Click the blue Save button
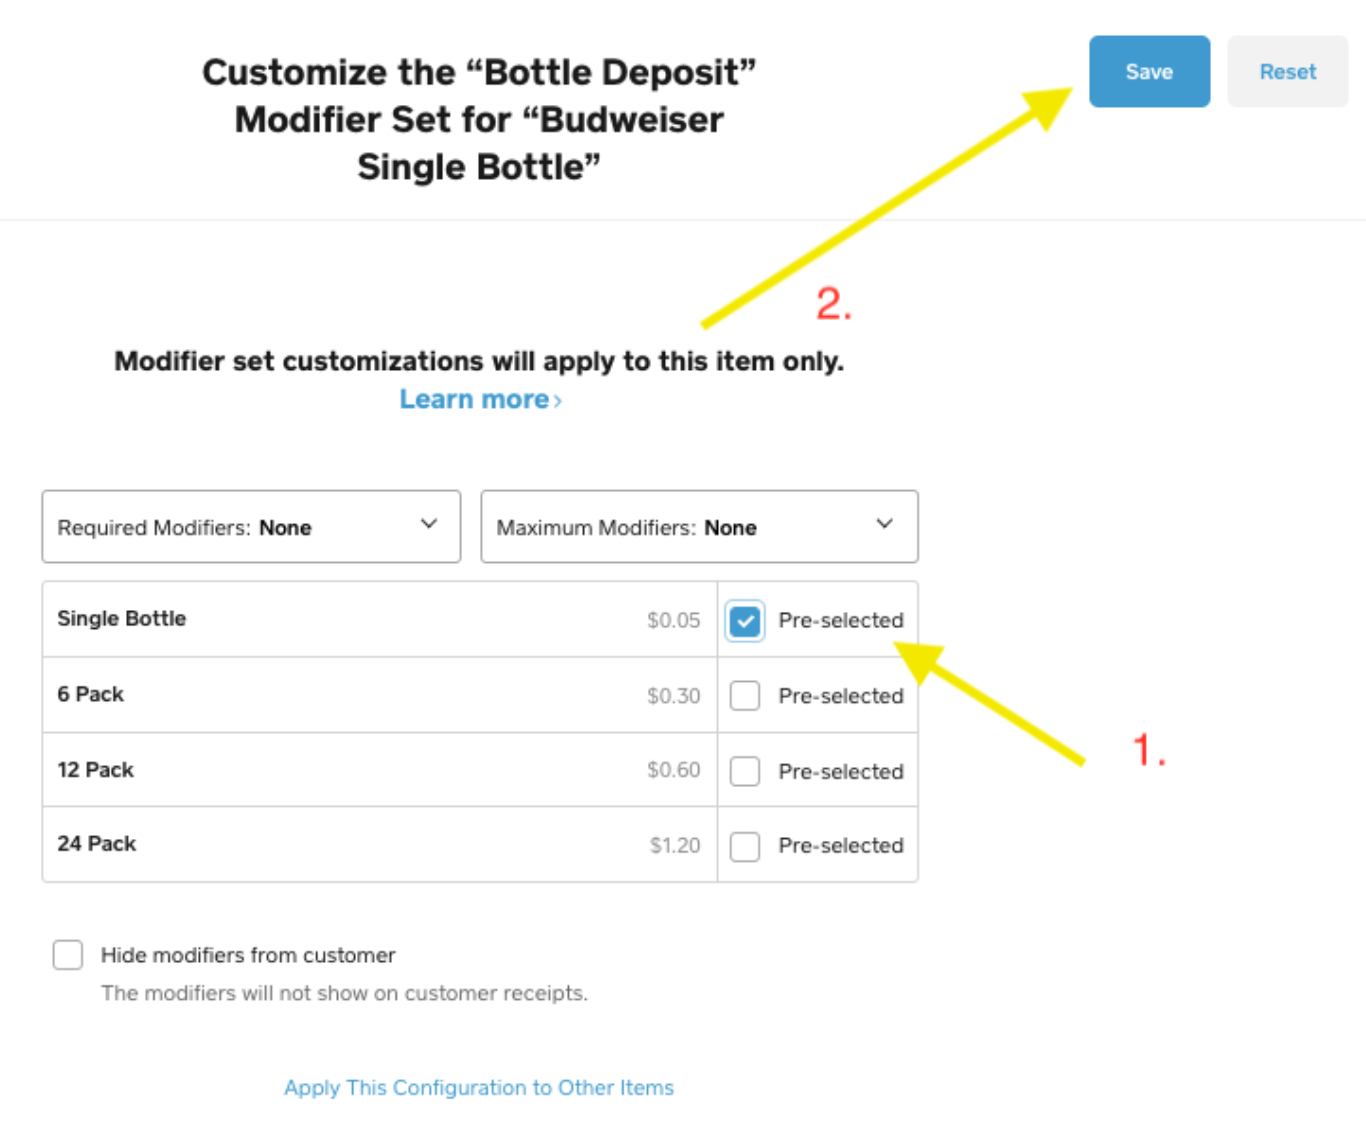The height and width of the screenshot is (1146, 1366). (1149, 72)
